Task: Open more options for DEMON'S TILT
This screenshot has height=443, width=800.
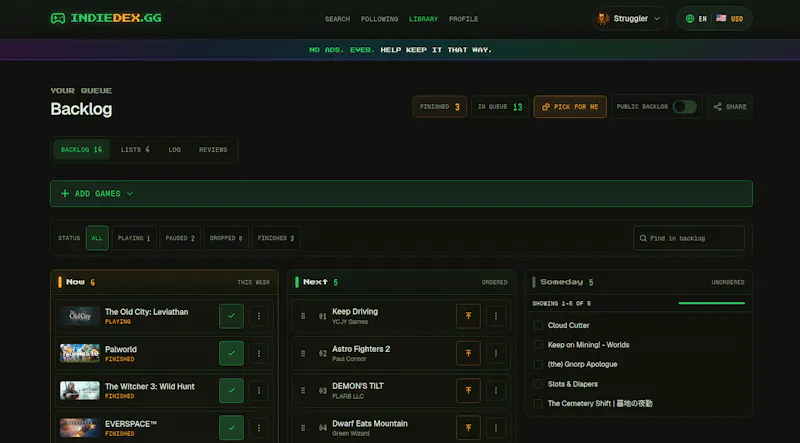Action: pos(496,390)
